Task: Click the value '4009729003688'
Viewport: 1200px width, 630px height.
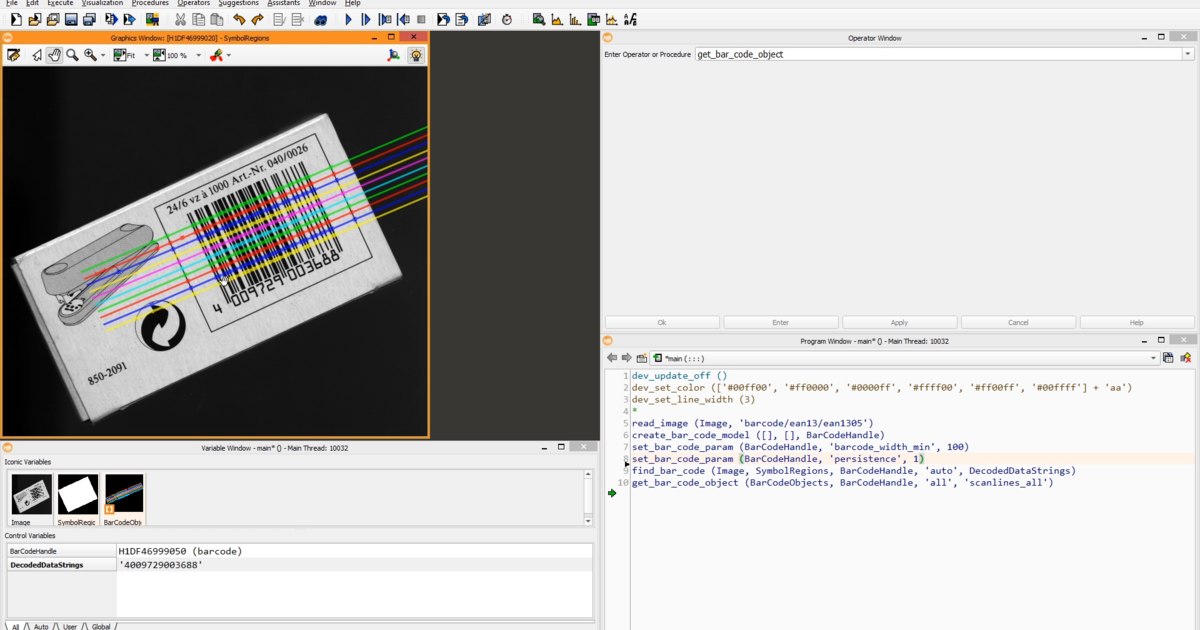Action: point(161,565)
